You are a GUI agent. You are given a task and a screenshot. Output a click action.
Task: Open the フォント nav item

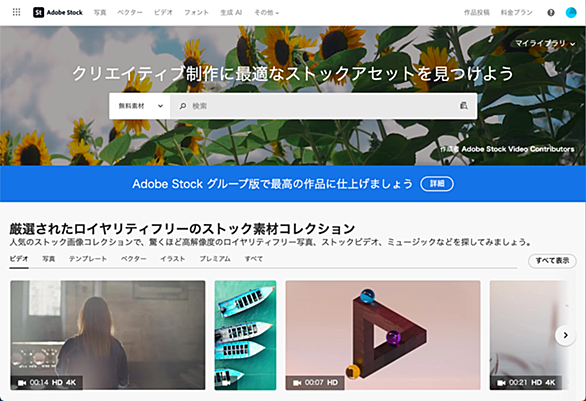[x=196, y=13]
